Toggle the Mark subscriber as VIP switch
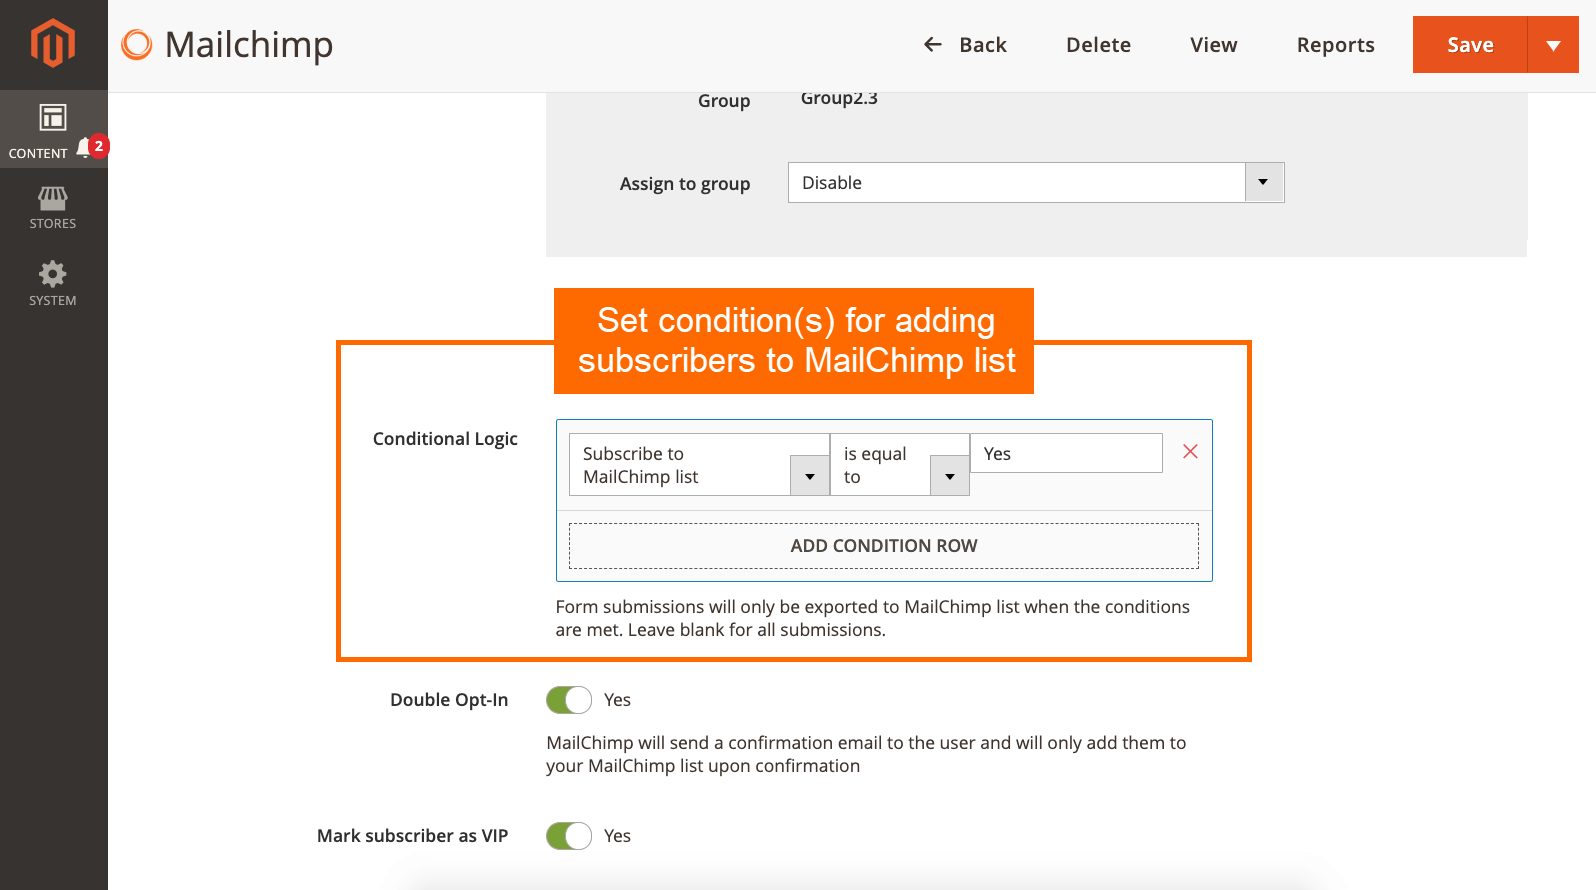Viewport: 1596px width, 890px height. point(569,836)
